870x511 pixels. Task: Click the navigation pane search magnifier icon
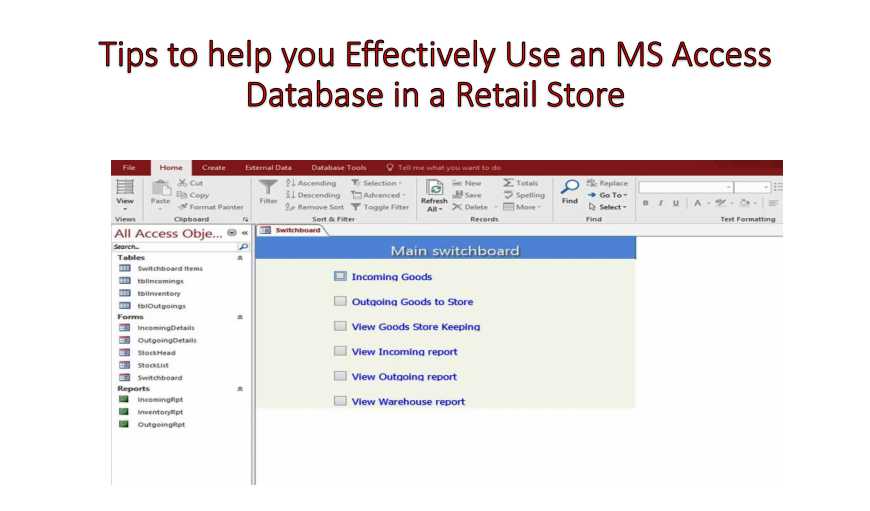click(x=243, y=246)
